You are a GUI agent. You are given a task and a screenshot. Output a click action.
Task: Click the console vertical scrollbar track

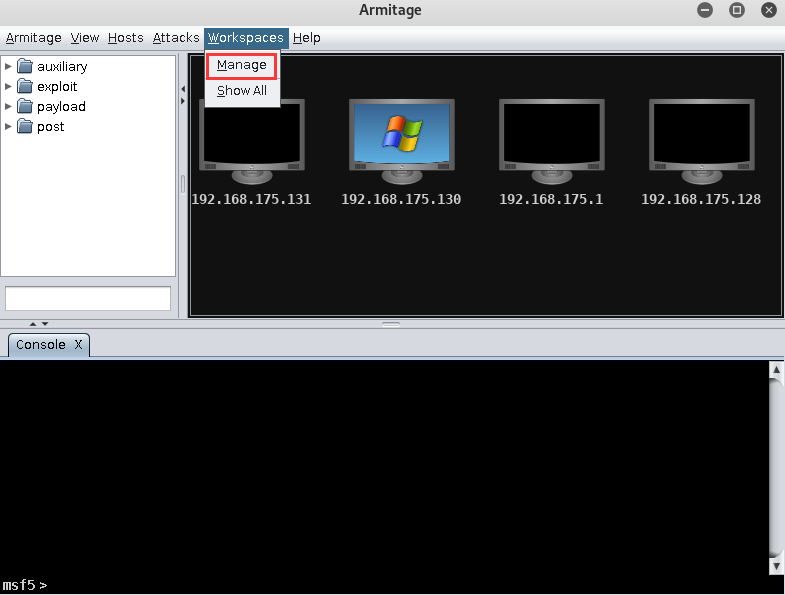pos(776,468)
